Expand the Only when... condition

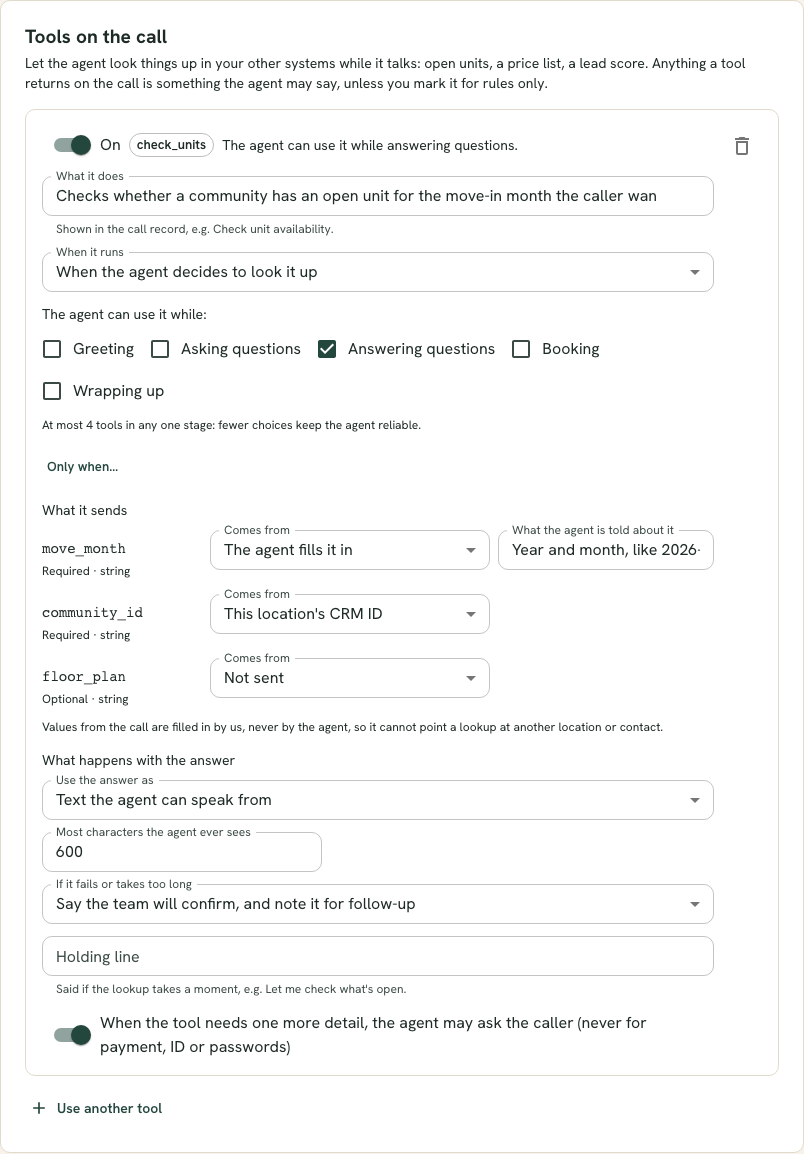point(82,467)
